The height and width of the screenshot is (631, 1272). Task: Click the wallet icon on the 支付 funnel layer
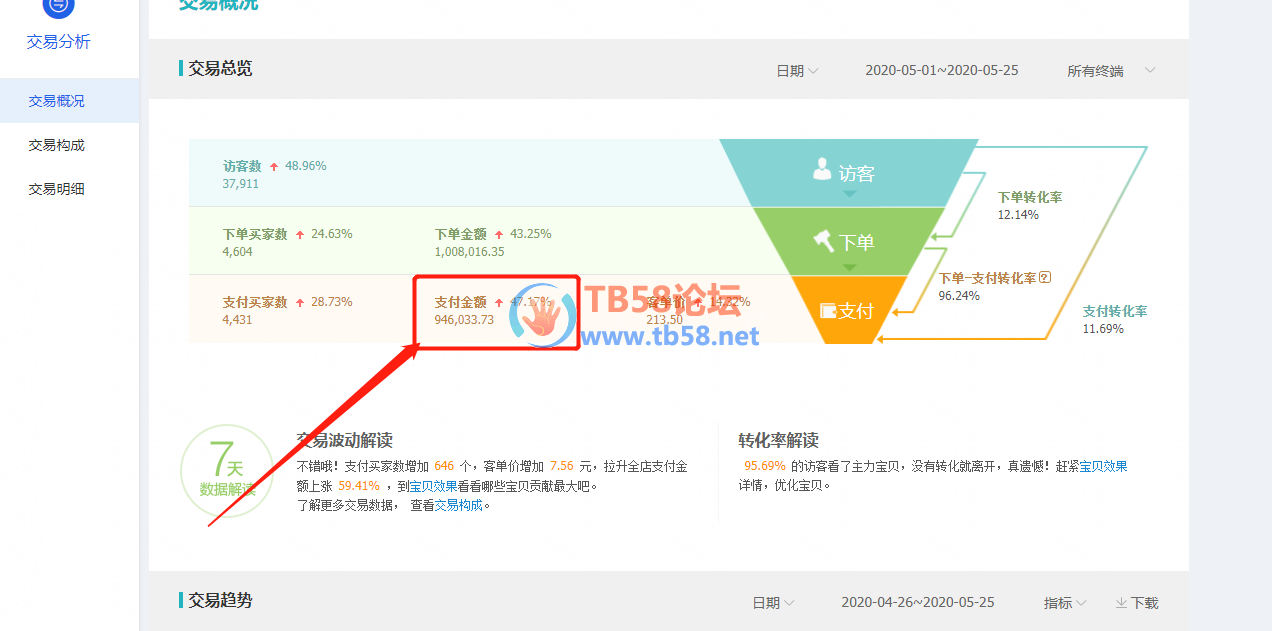pos(827,311)
